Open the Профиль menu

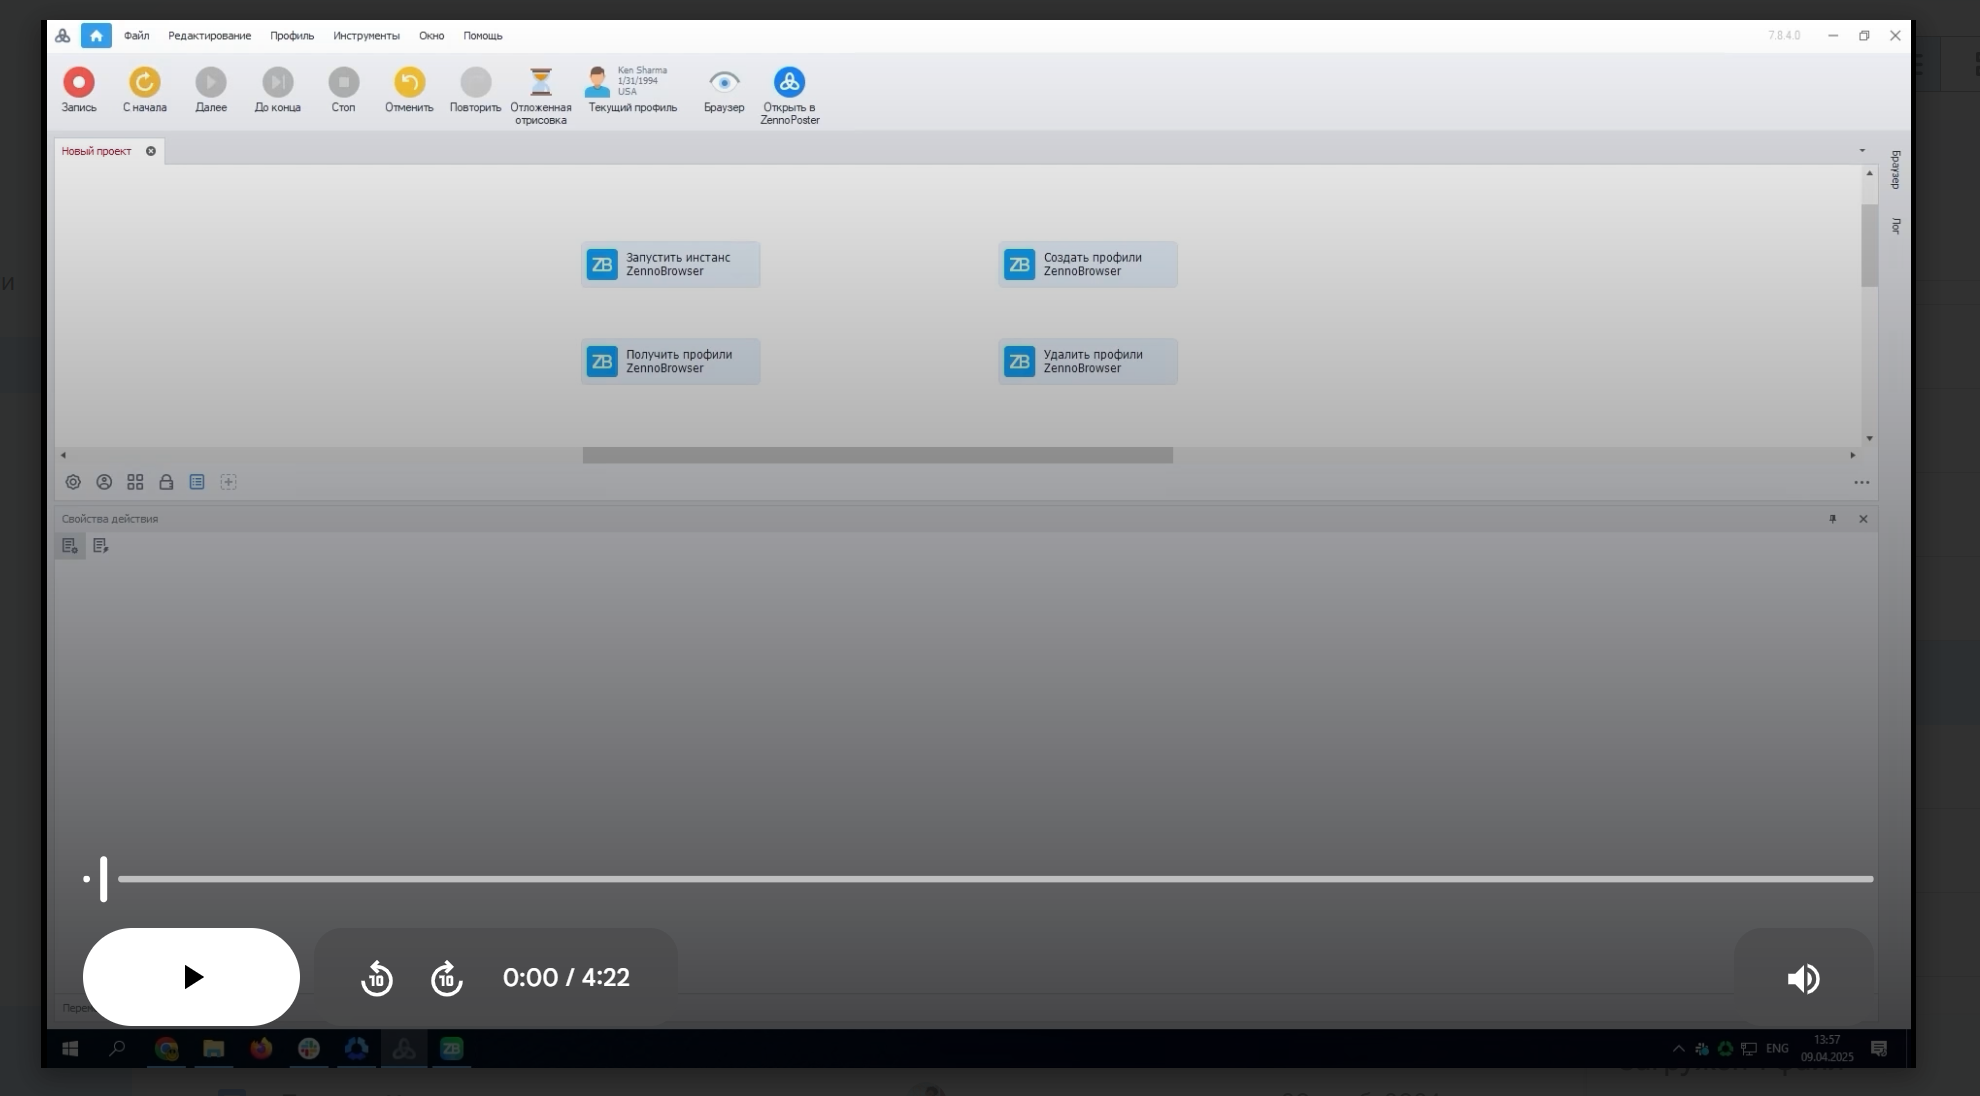pyautogui.click(x=291, y=36)
